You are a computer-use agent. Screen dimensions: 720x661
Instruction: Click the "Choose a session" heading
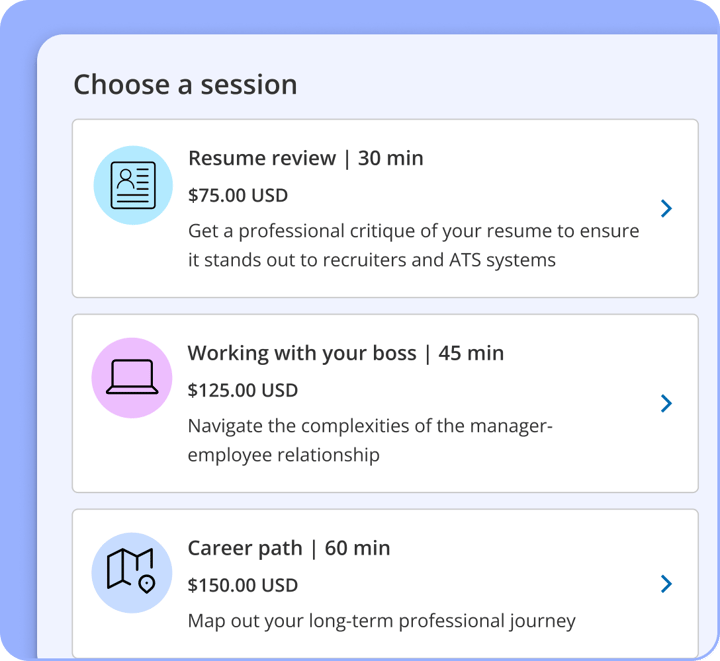pos(185,85)
